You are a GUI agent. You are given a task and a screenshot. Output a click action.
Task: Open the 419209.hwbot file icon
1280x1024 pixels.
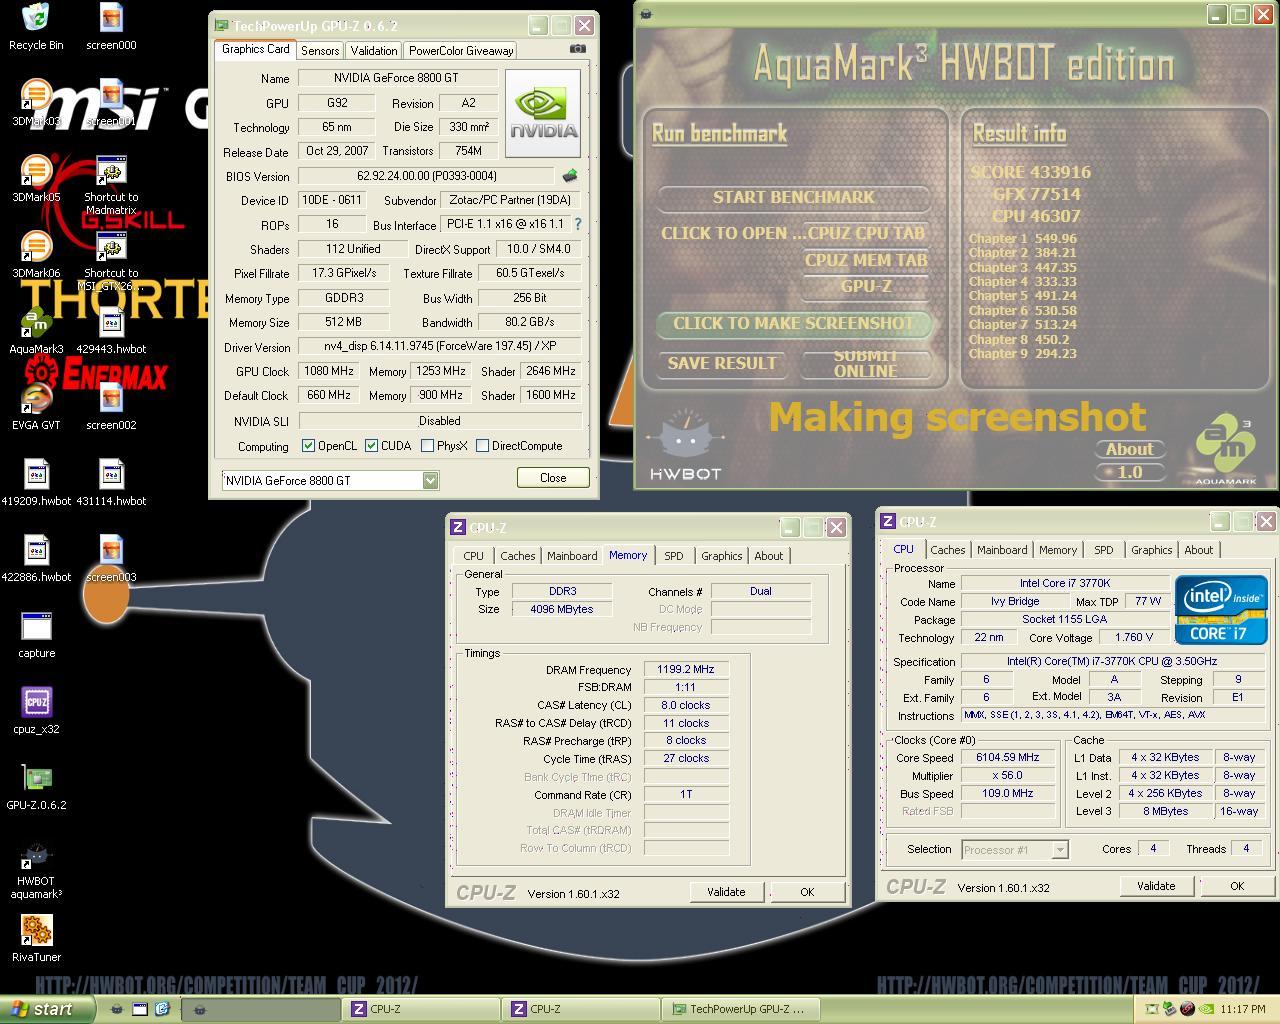(x=36, y=483)
